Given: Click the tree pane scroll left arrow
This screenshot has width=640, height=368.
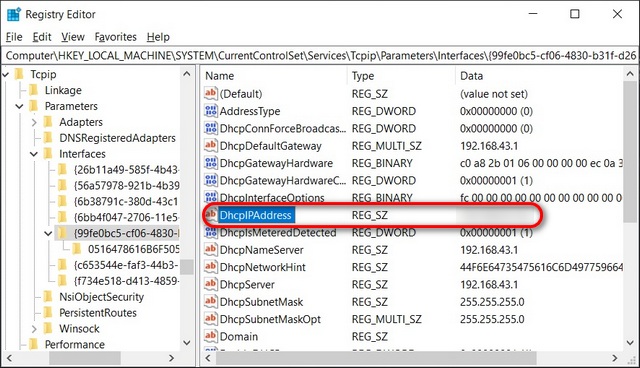Looking at the screenshot, I should [9, 358].
